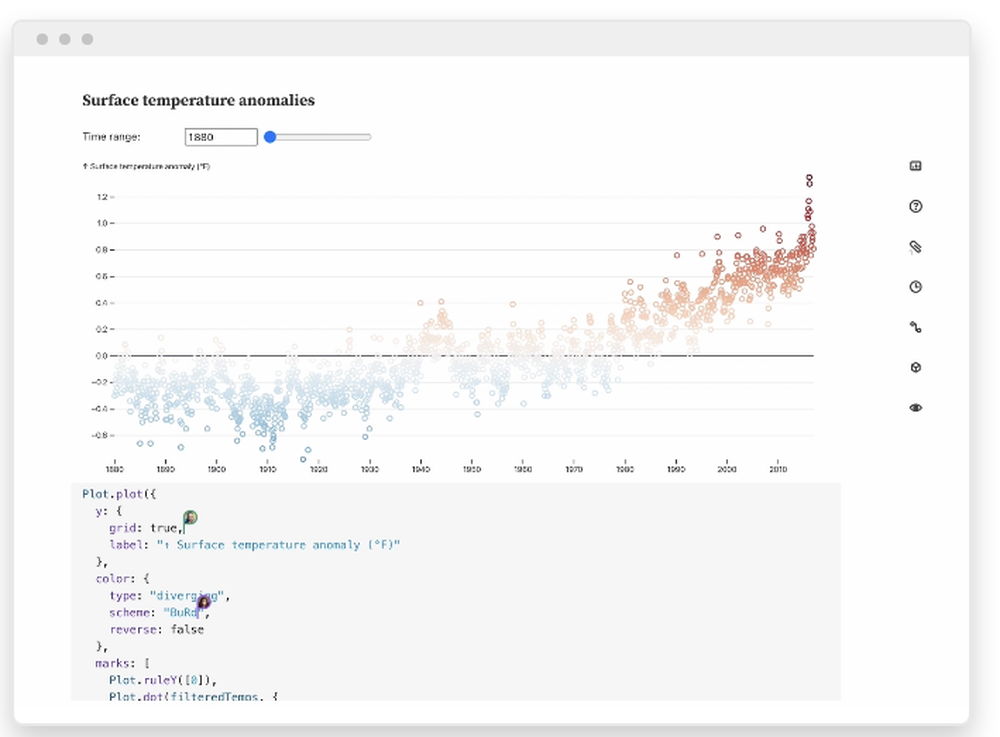Click the purple collaborator avatar near "diverging"
1000x737 pixels.
(x=204, y=601)
